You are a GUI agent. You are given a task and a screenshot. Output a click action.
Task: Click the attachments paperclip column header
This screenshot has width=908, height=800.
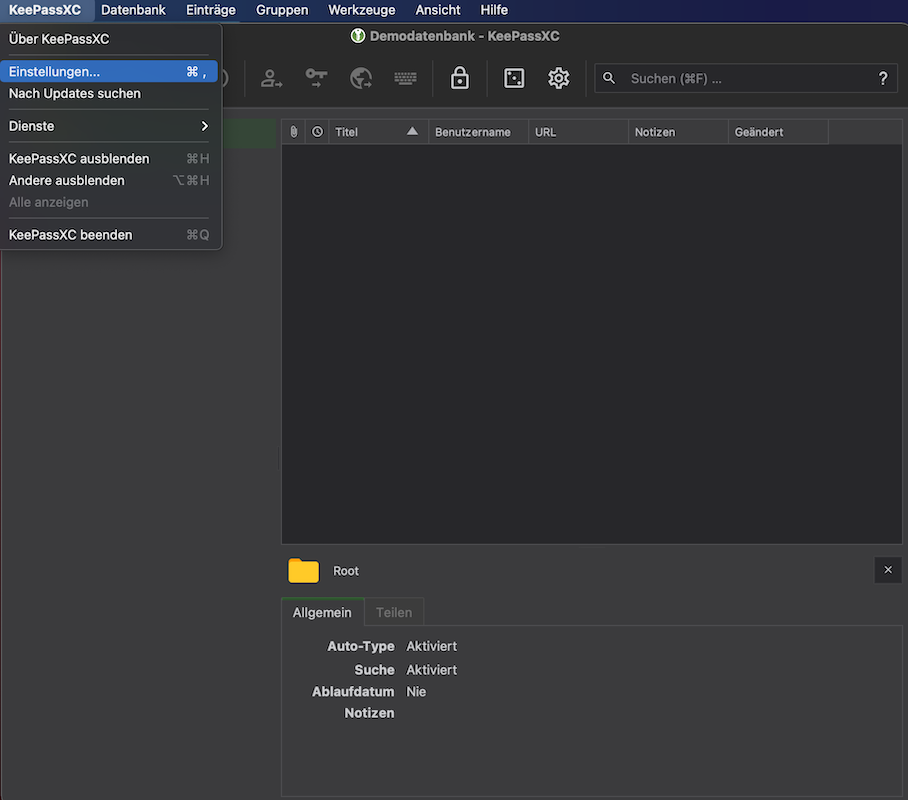(x=294, y=132)
